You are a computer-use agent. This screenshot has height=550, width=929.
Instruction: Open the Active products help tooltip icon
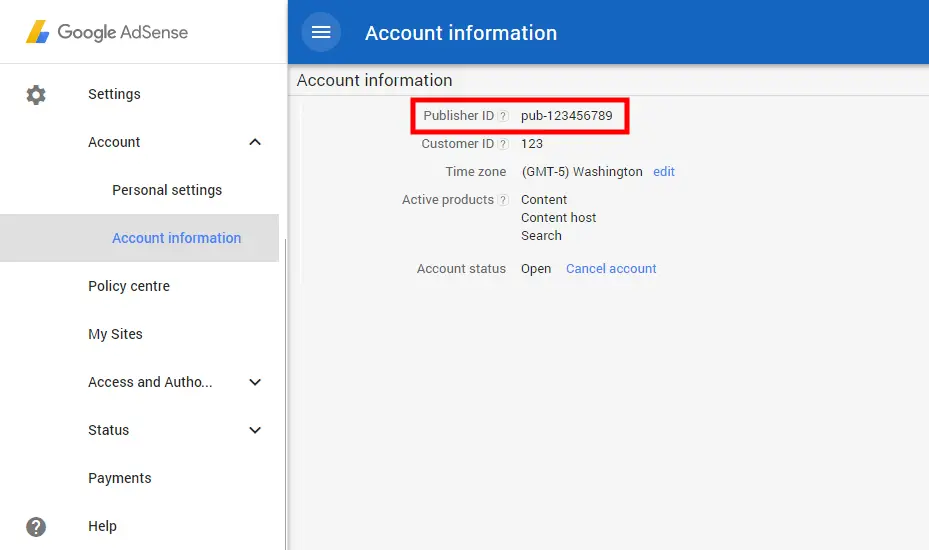point(503,200)
